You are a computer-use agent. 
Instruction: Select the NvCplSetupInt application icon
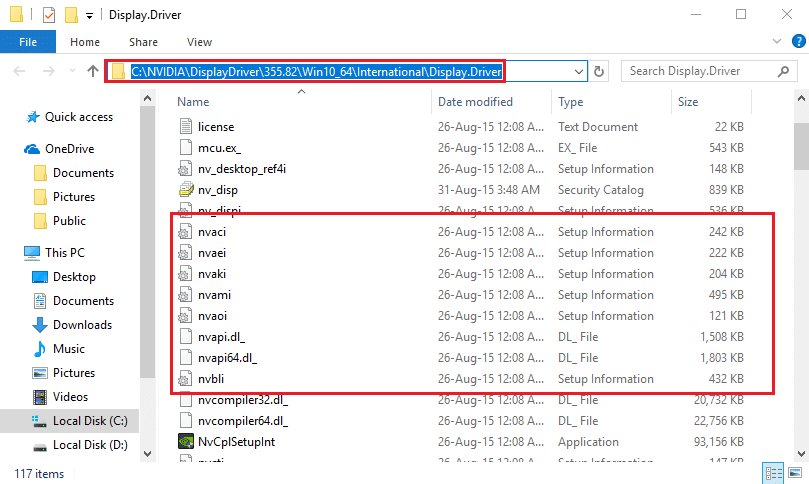(186, 442)
